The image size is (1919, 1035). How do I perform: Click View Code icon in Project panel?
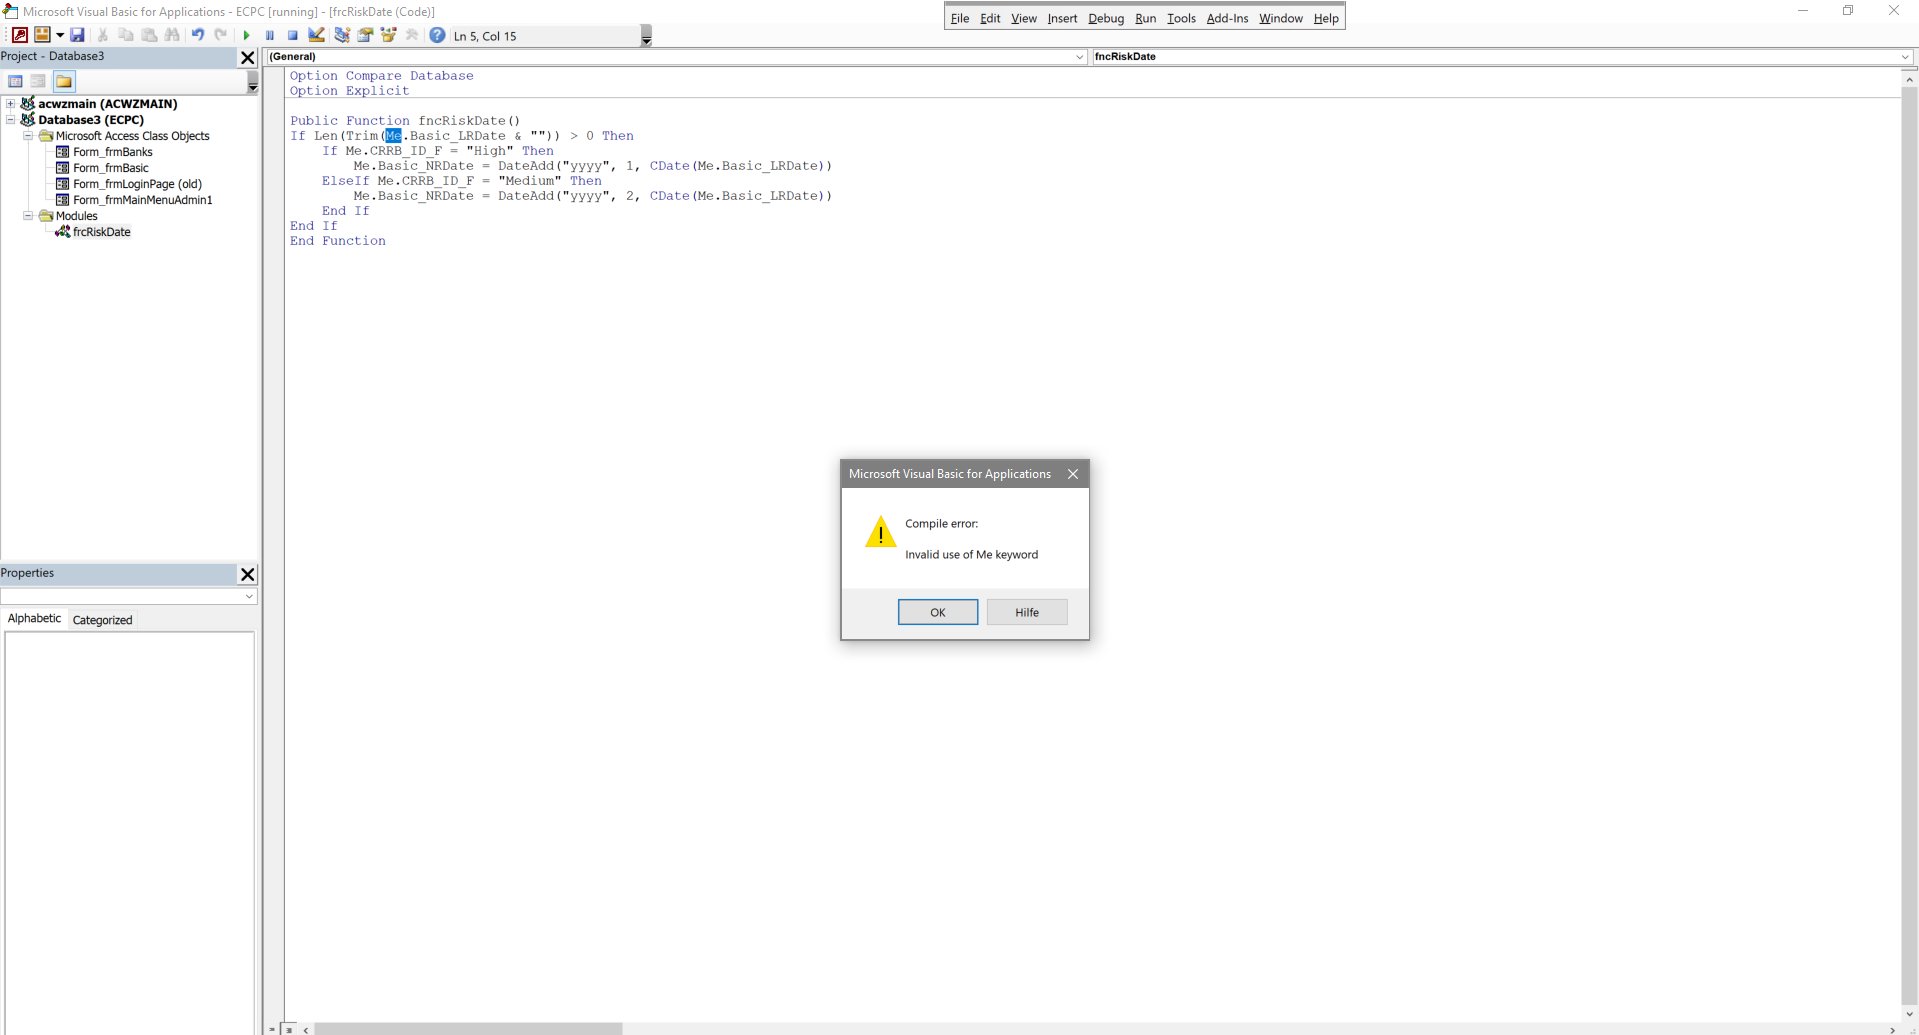16,81
